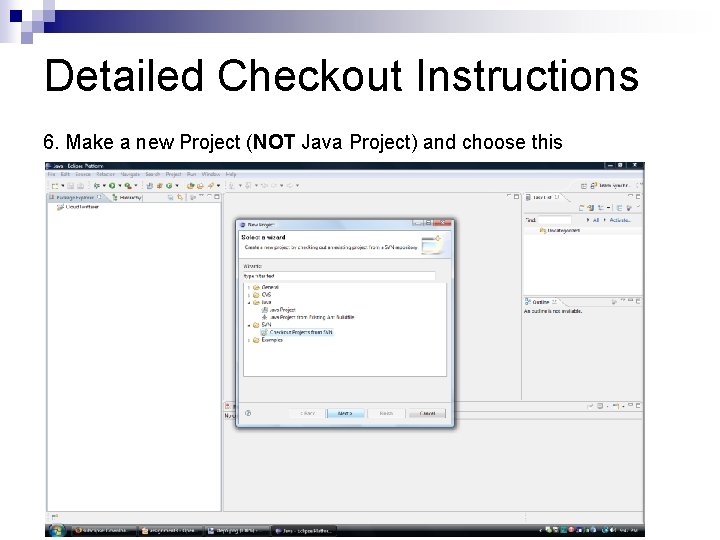The image size is (720, 540).
Task: Open the New file dropdown arrow
Action: coord(63,186)
